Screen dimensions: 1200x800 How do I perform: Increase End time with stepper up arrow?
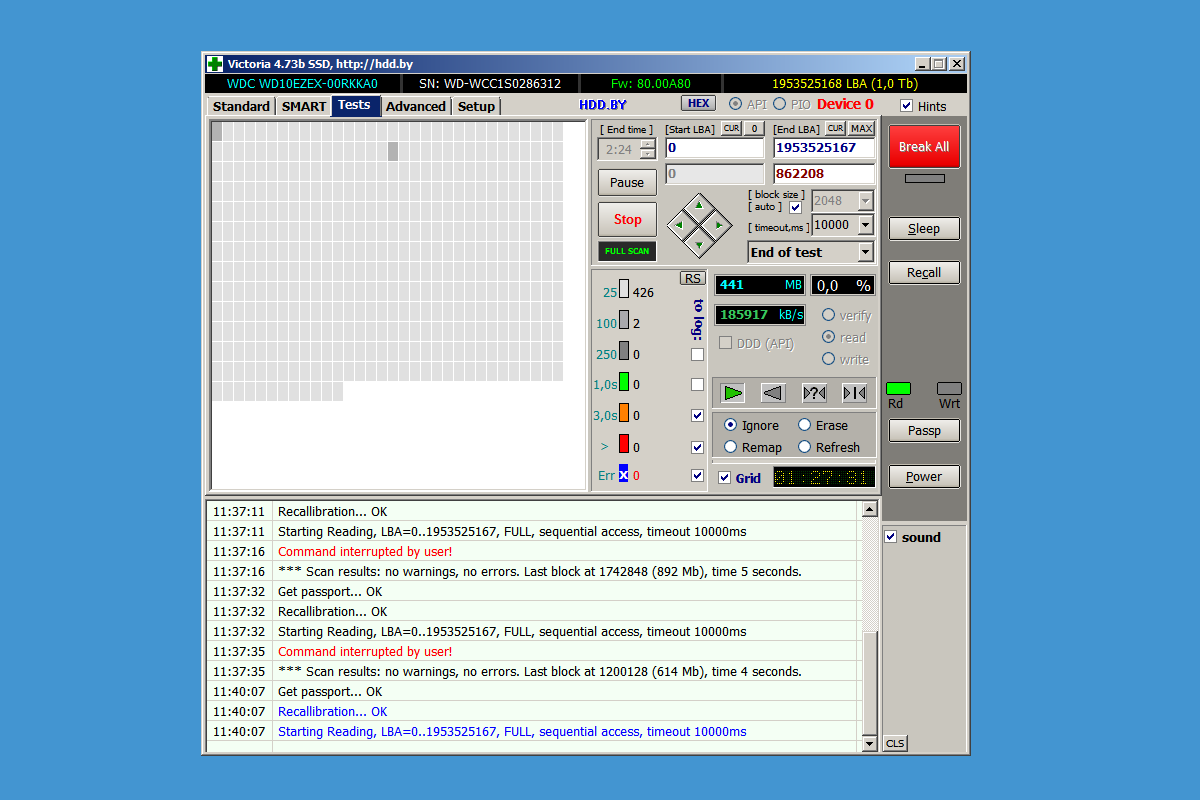647,144
